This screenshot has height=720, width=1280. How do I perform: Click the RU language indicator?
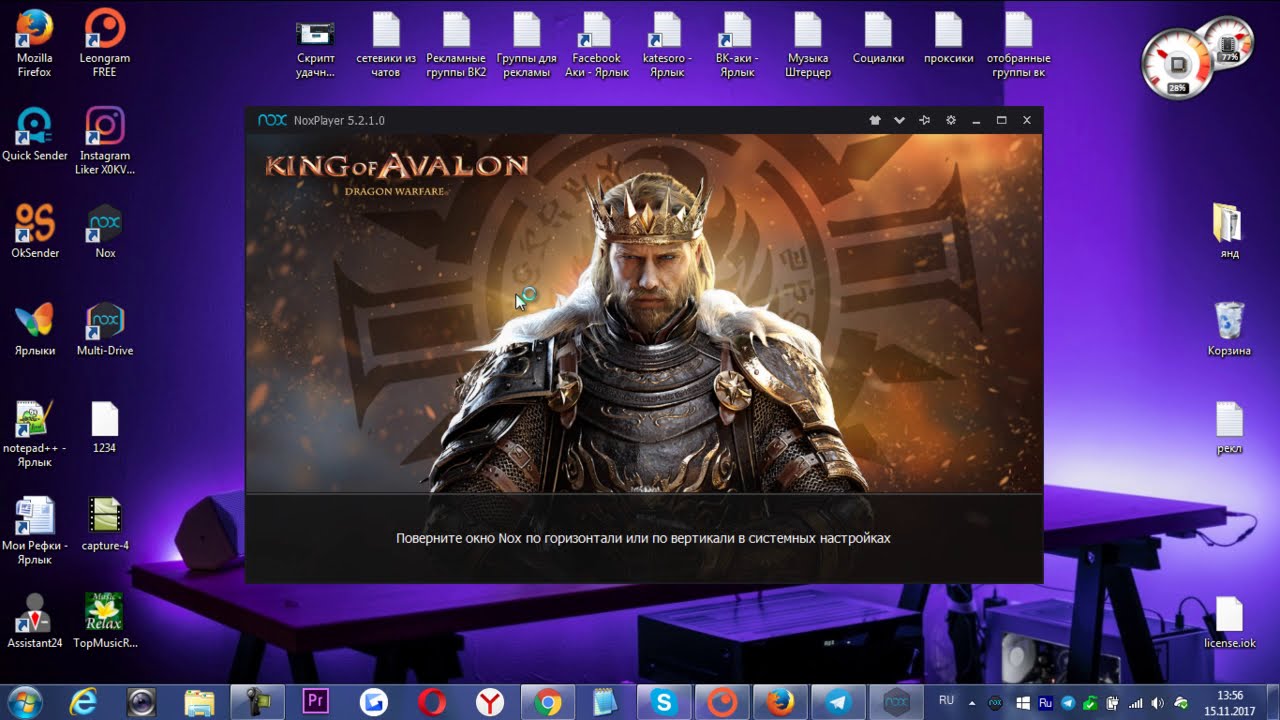[x=947, y=701]
